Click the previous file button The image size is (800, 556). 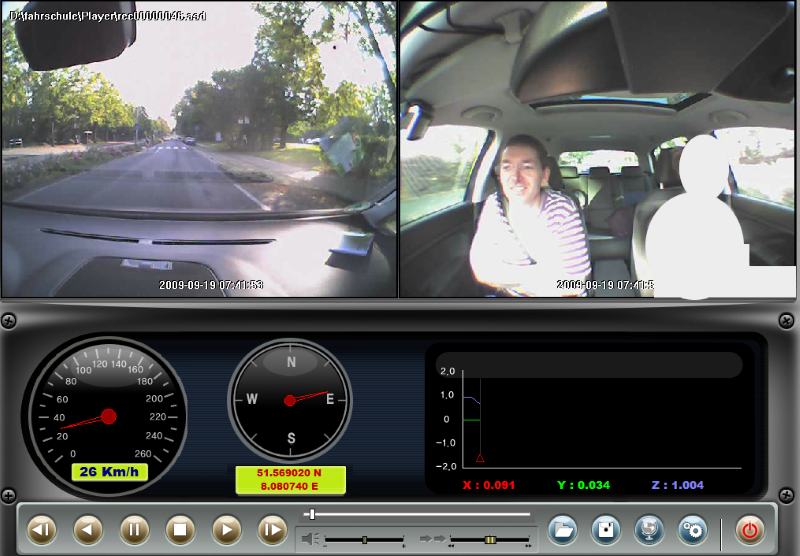pos(42,529)
